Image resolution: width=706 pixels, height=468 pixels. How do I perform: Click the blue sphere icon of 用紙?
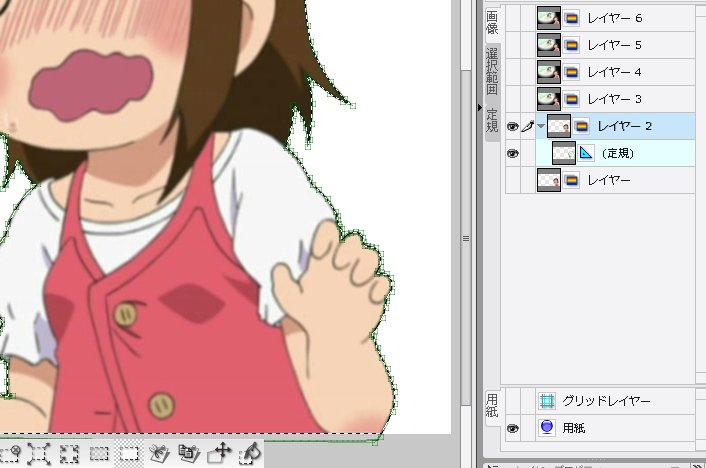point(547,427)
